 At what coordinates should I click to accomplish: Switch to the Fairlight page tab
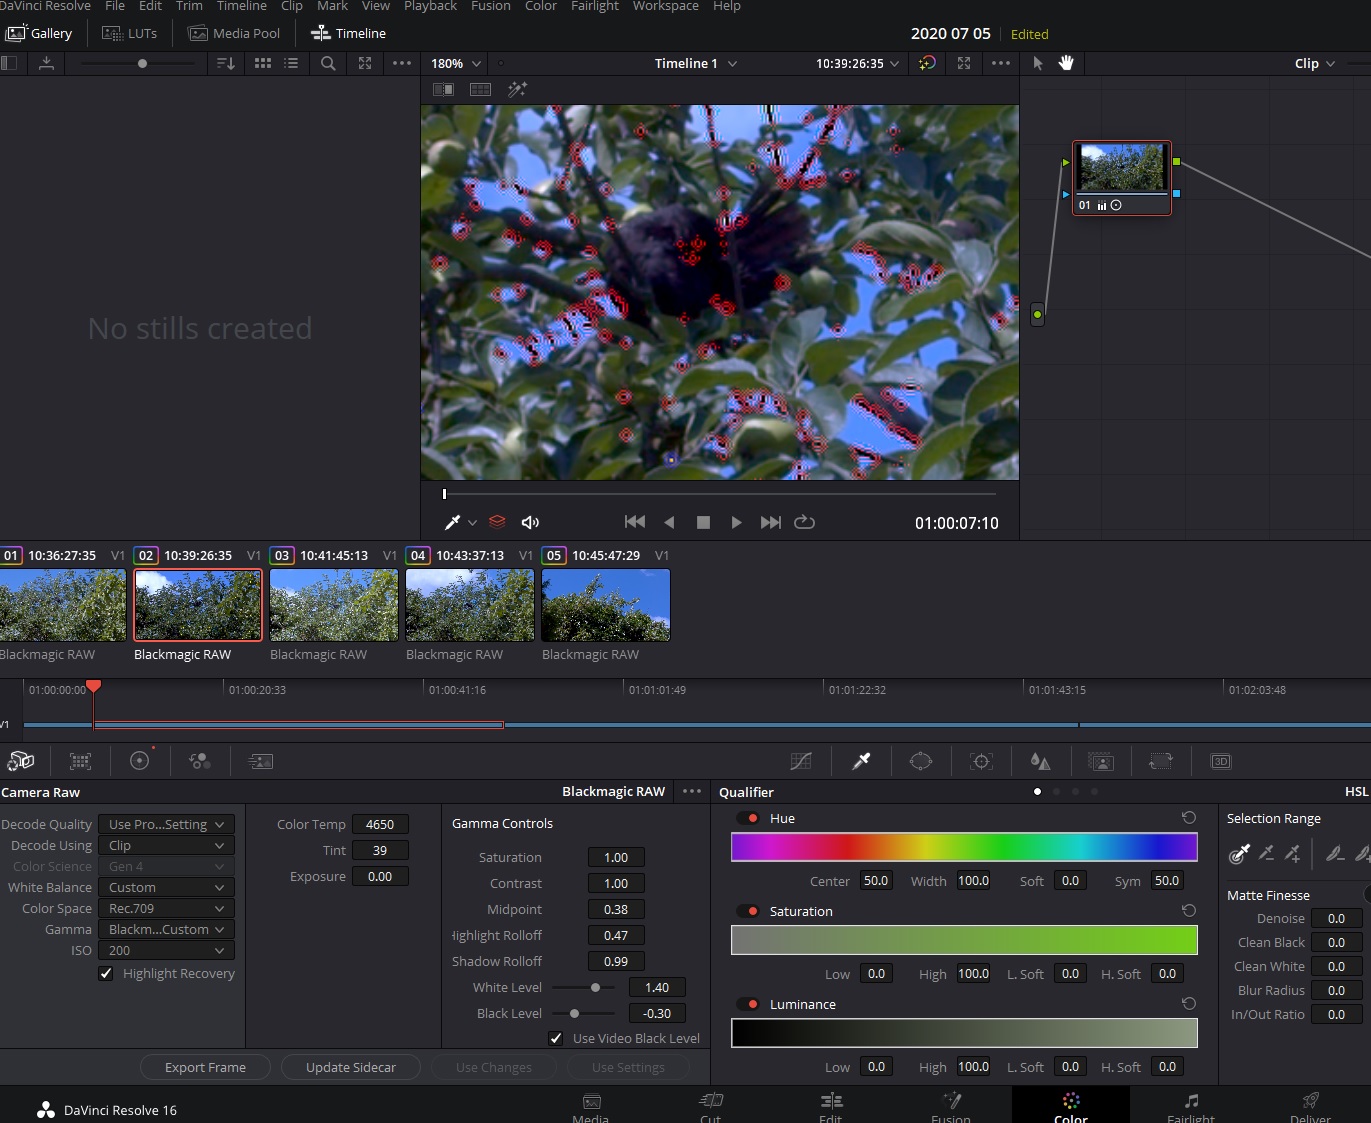(x=1190, y=1106)
